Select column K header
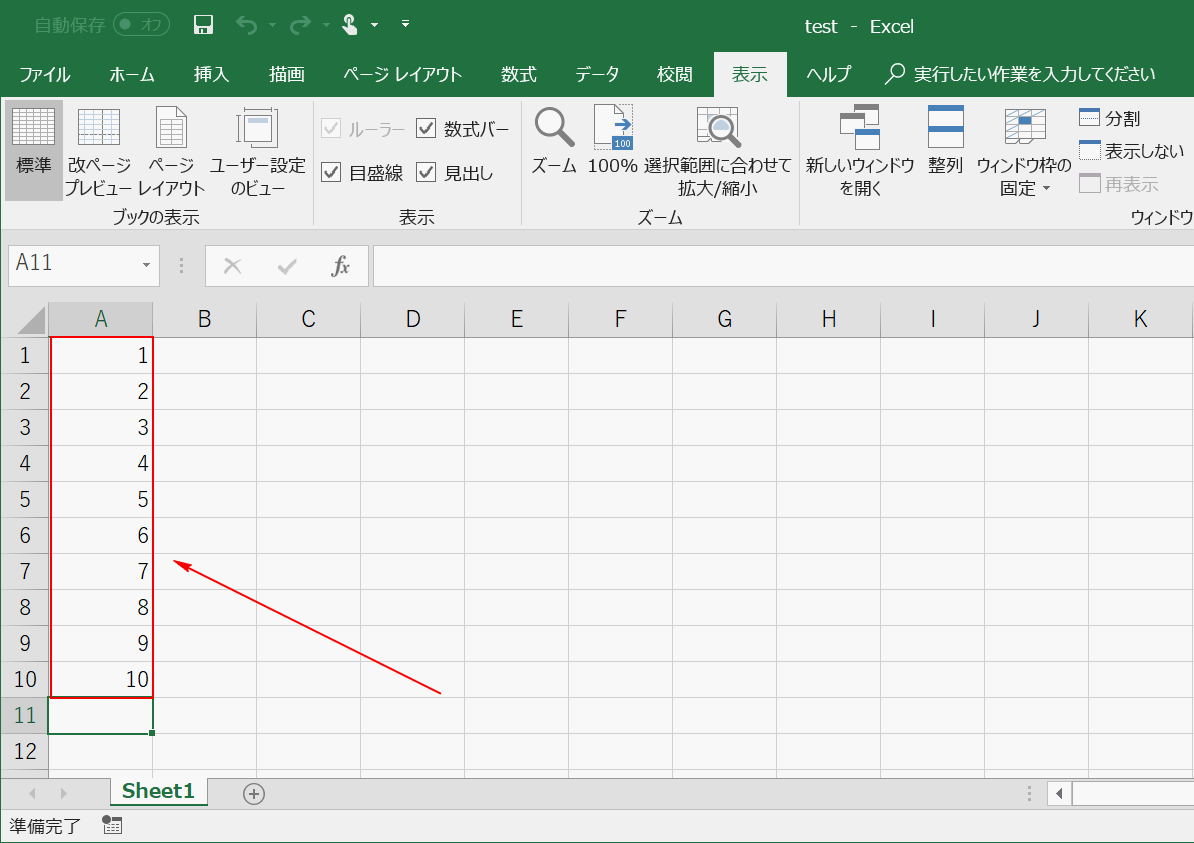Image resolution: width=1194 pixels, height=843 pixels. coord(1140,319)
